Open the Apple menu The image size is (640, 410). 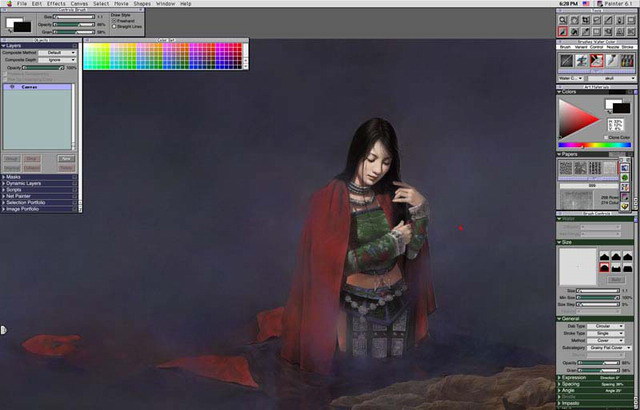(x=9, y=3)
